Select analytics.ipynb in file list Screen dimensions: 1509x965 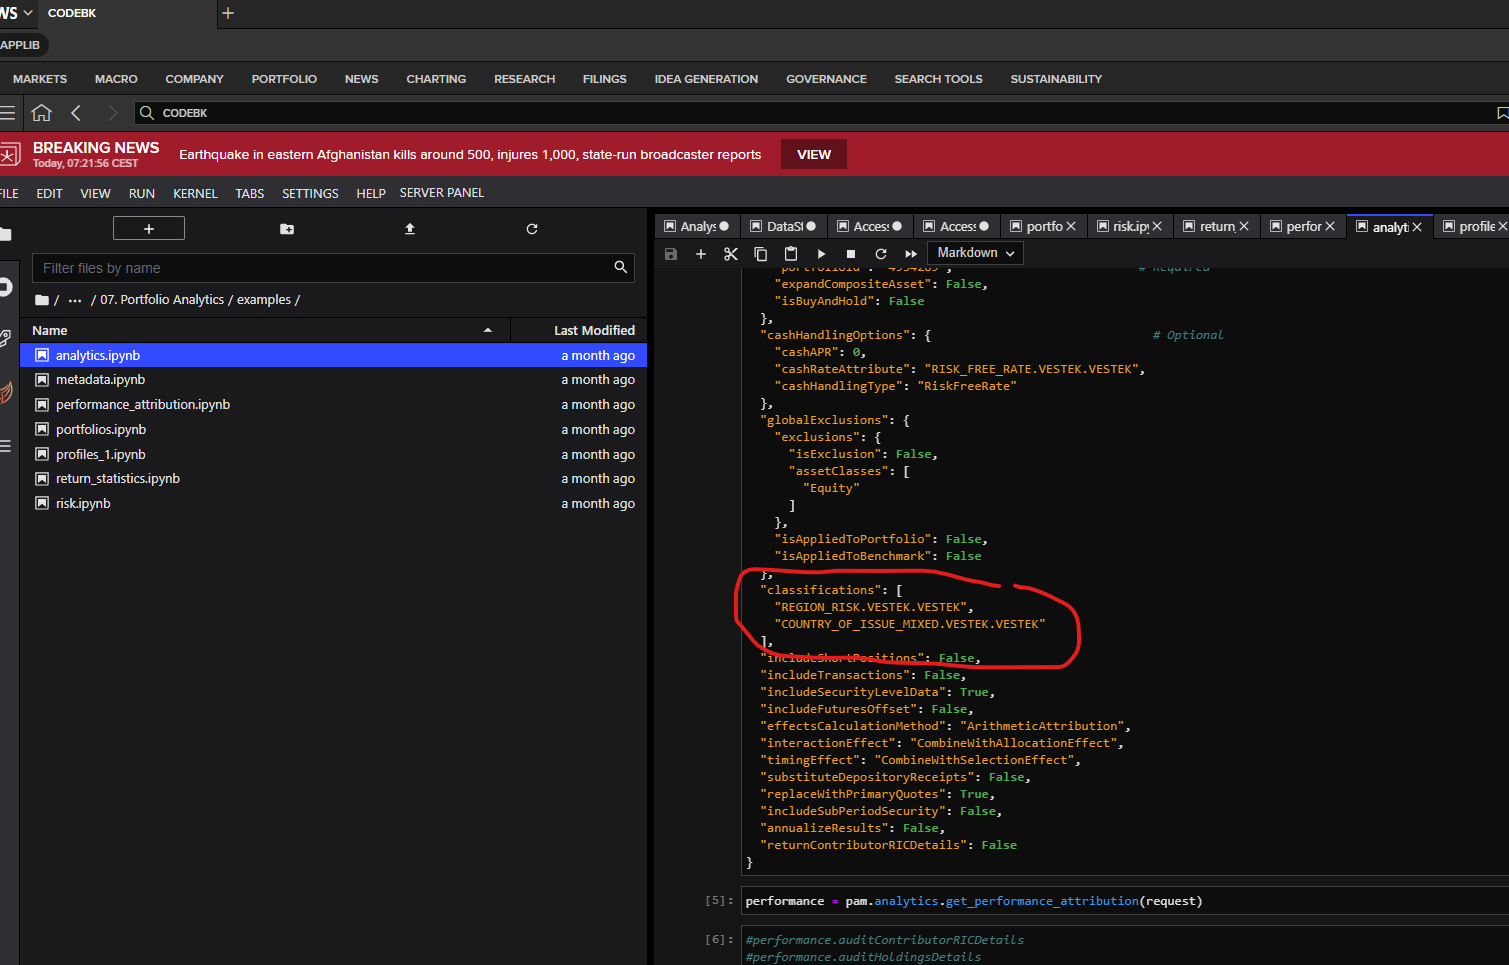pyautogui.click(x=334, y=355)
